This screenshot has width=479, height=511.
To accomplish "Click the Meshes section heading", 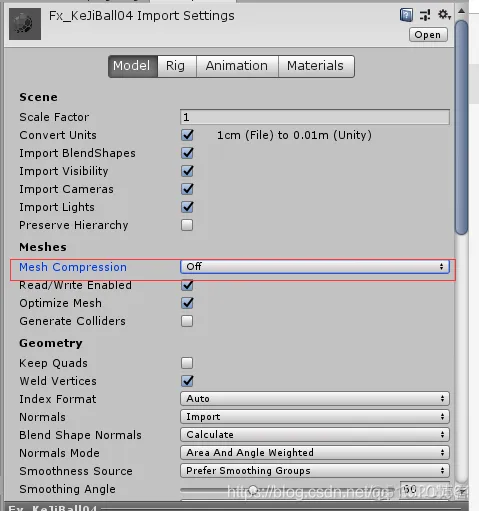I will click(x=43, y=247).
